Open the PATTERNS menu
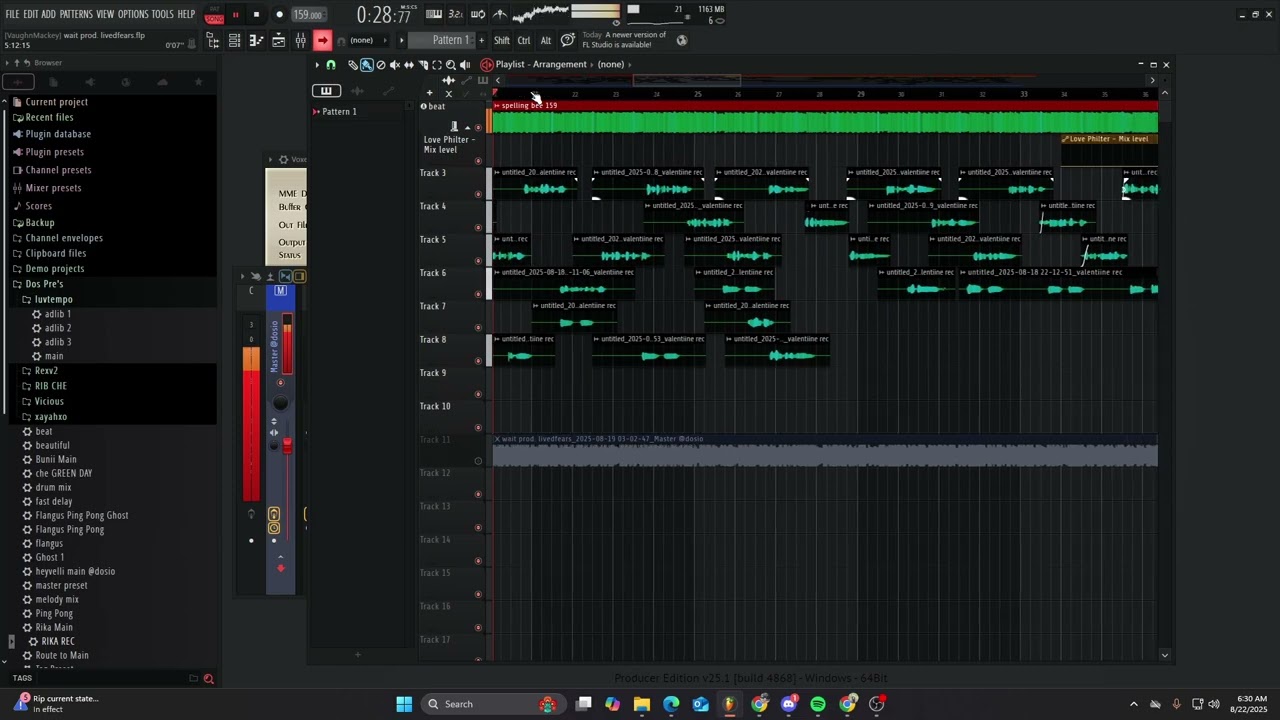Image resolution: width=1280 pixels, height=720 pixels. pyautogui.click(x=76, y=14)
